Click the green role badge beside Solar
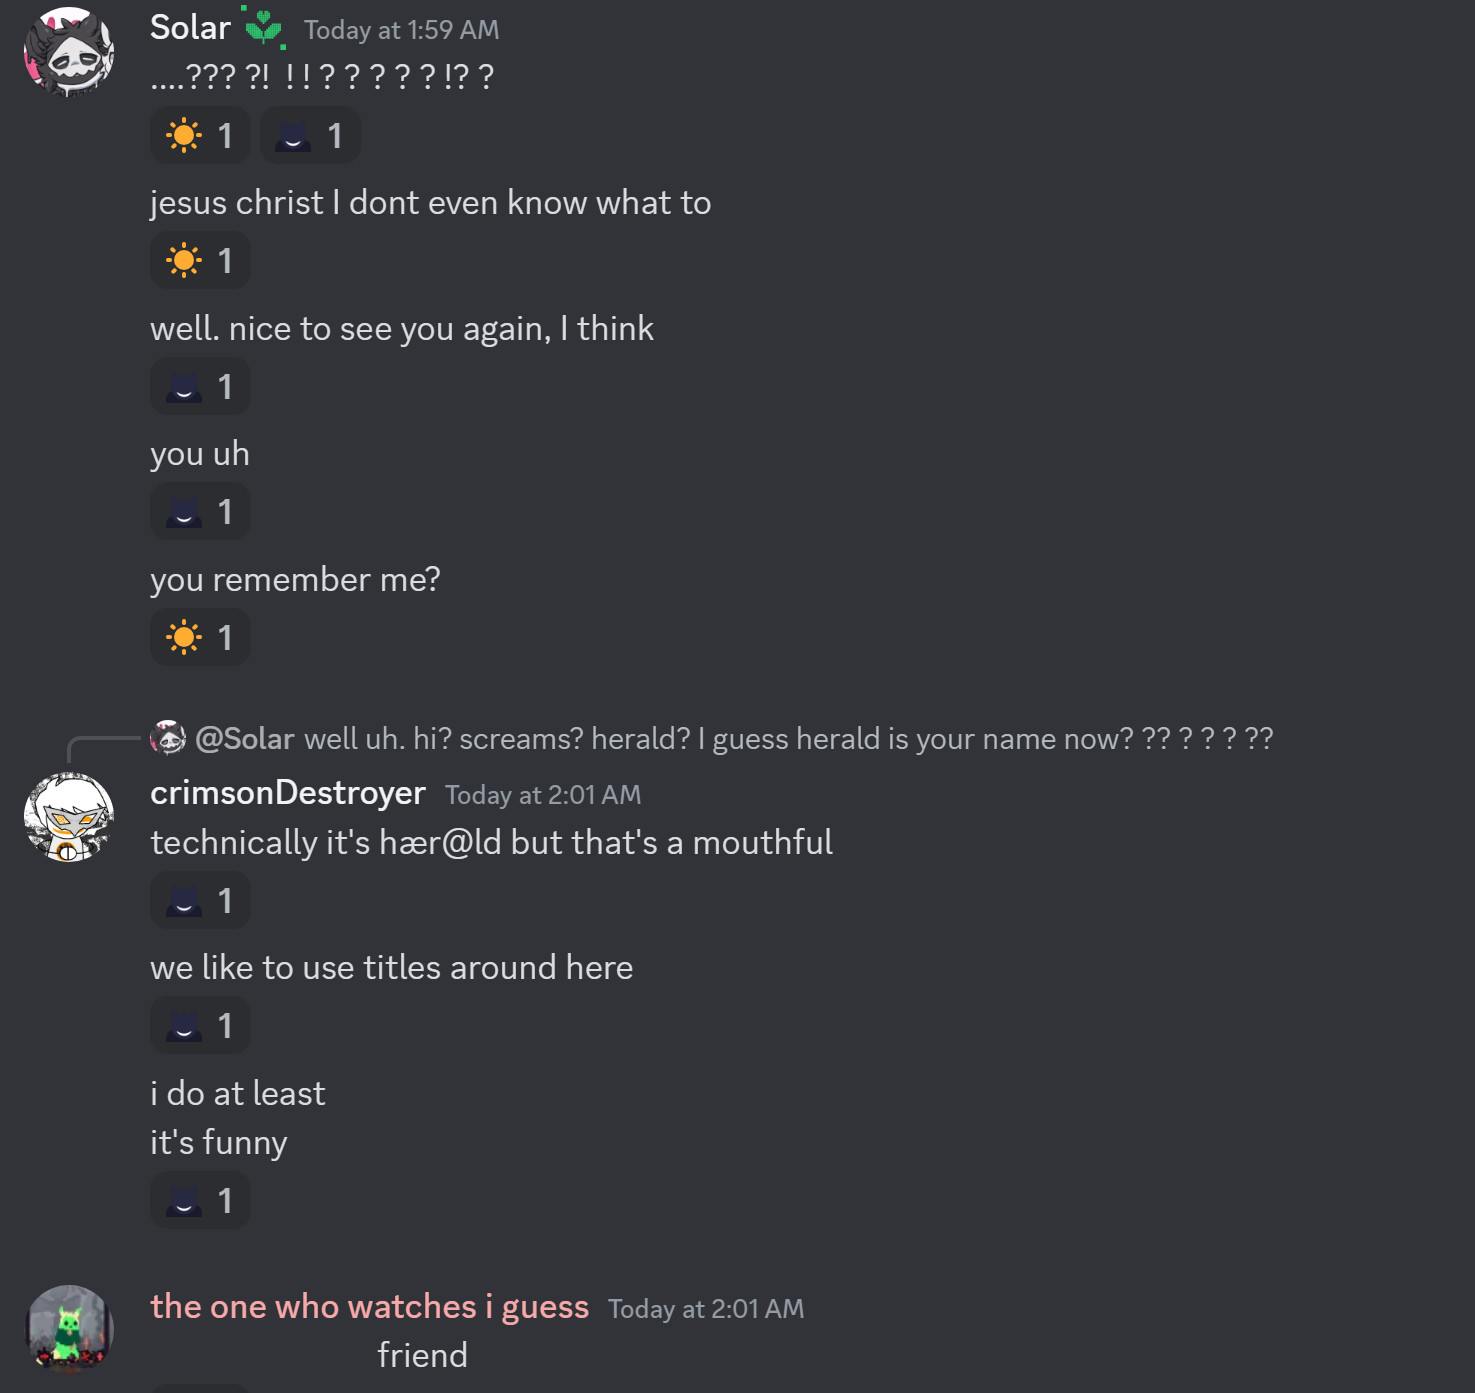The width and height of the screenshot is (1475, 1393). (264, 28)
